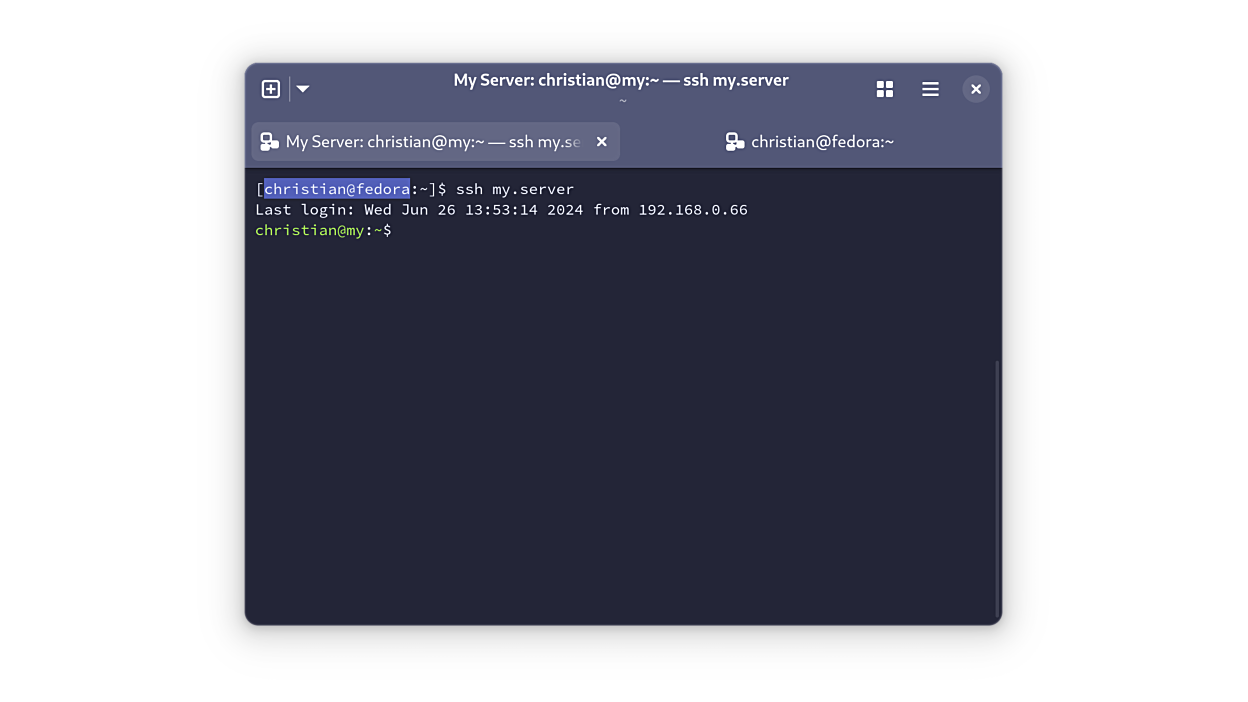The height and width of the screenshot is (702, 1248).
Task: Select the My Server ssh tab
Action: tap(432, 142)
